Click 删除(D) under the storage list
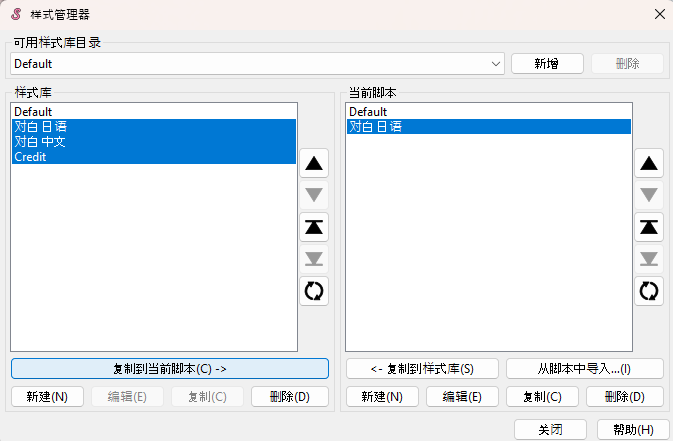Screen dimensions: 673x441 pos(290,397)
